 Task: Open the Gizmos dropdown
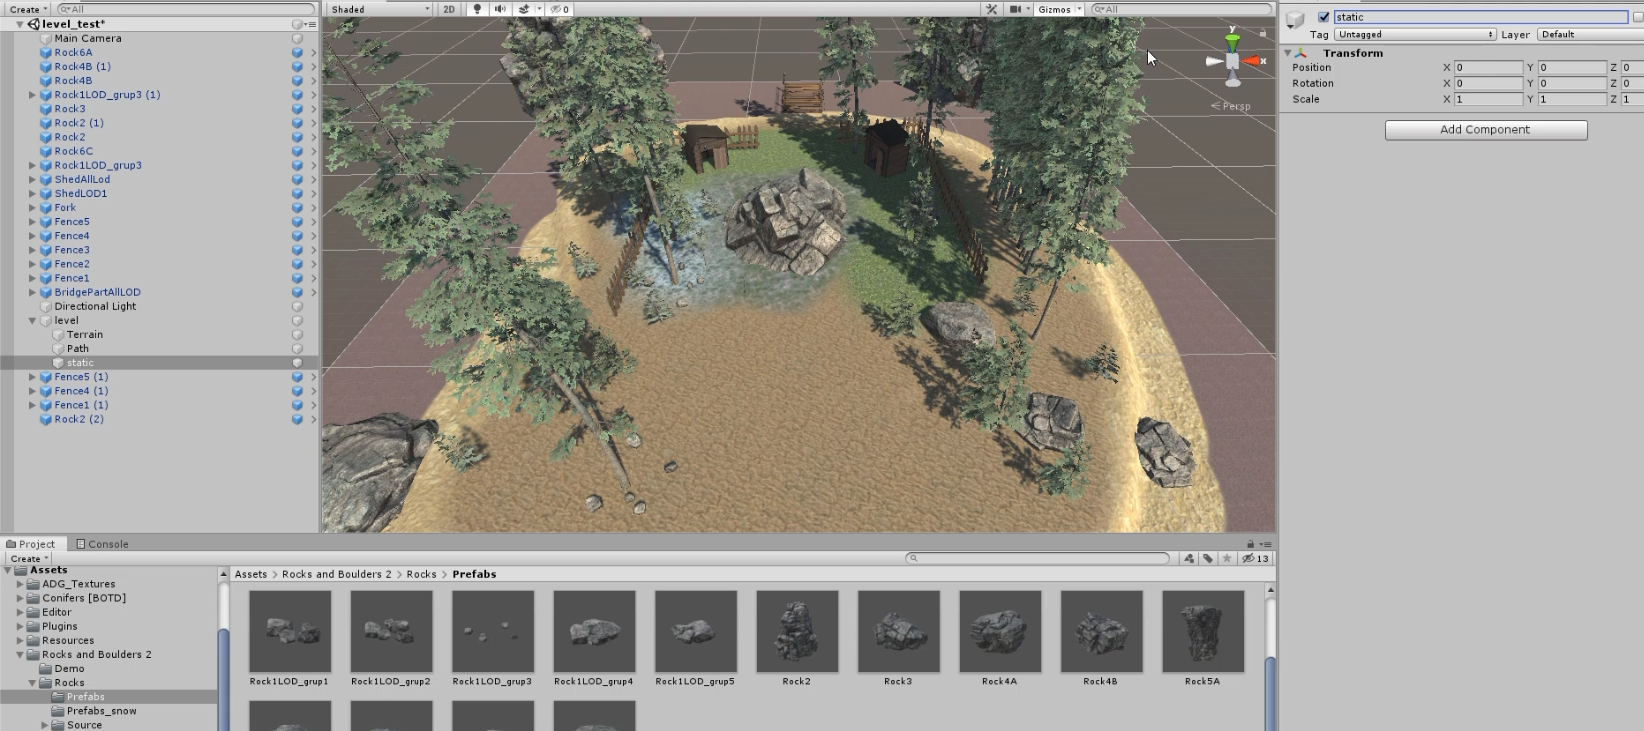(1059, 9)
